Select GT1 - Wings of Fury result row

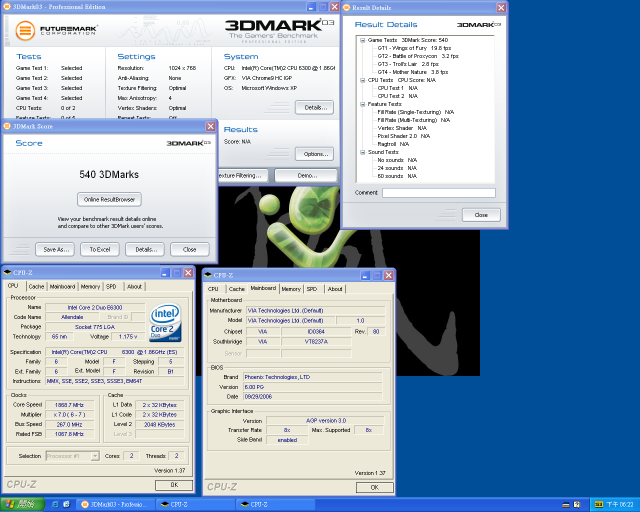click(x=414, y=48)
